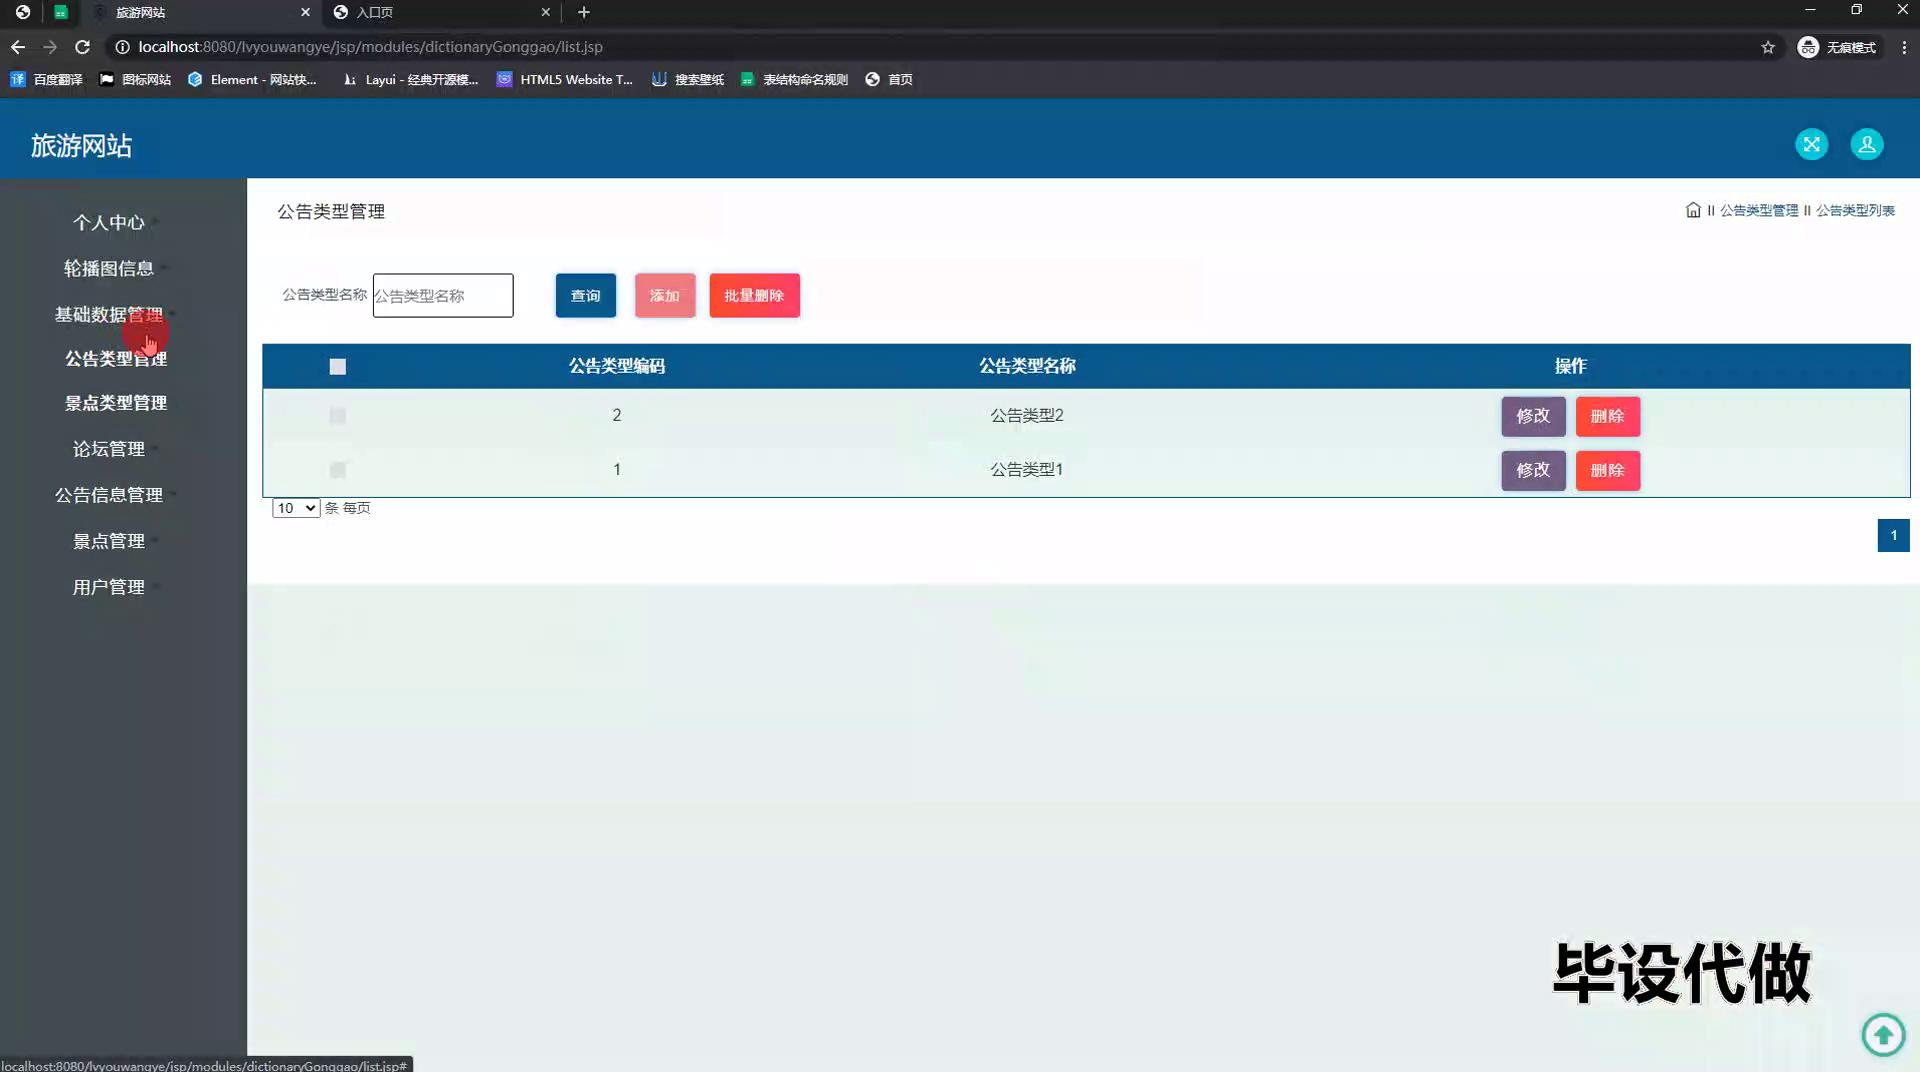Click the 旅游网站 site title
The width and height of the screenshot is (1920, 1072).
click(81, 146)
